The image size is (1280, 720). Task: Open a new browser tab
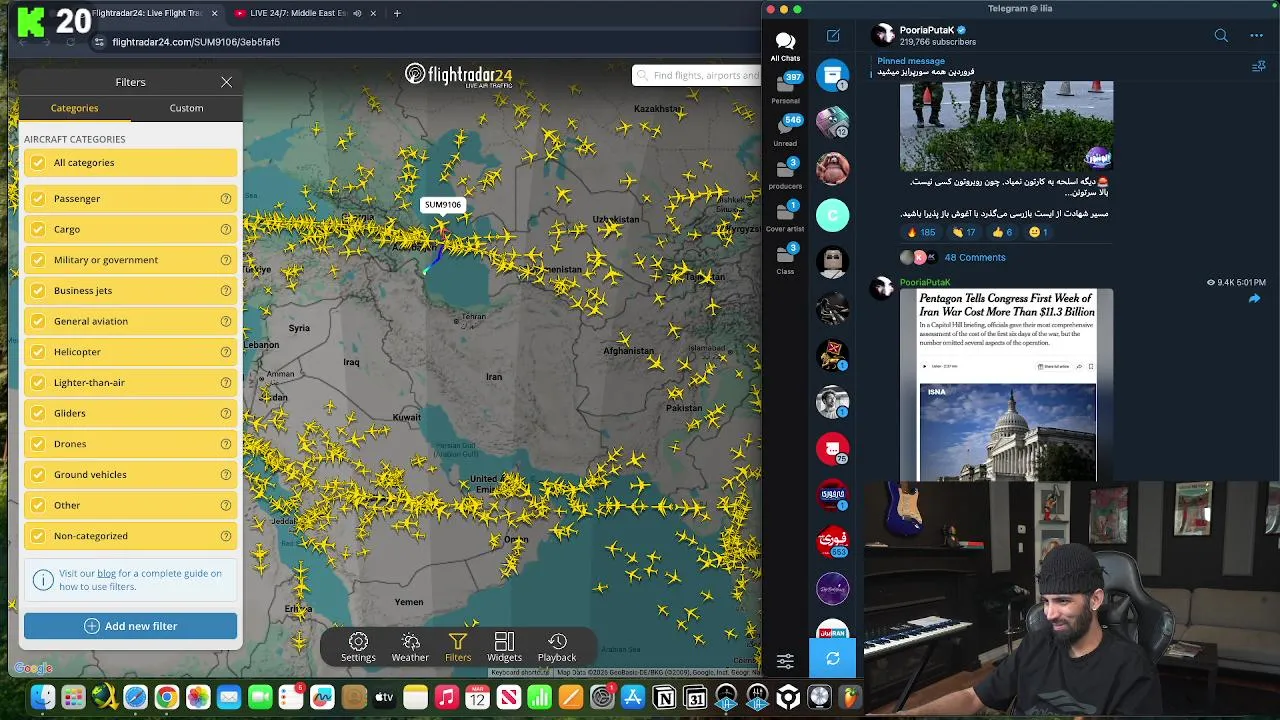[397, 13]
